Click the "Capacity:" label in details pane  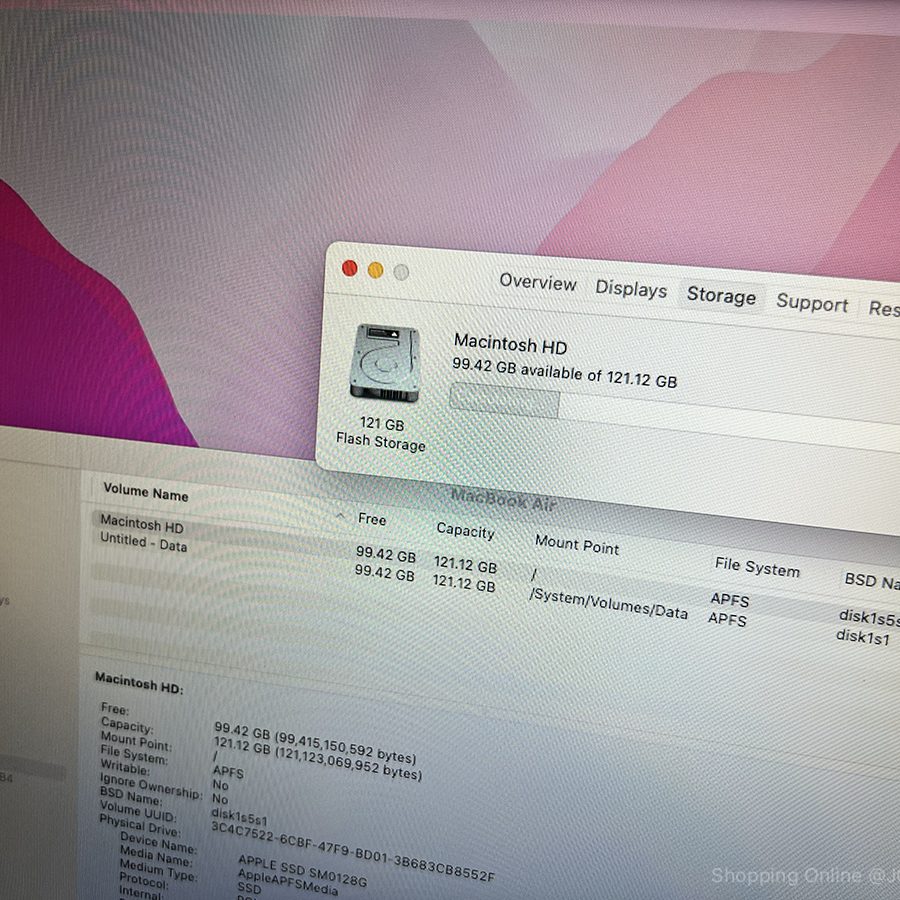click(127, 726)
